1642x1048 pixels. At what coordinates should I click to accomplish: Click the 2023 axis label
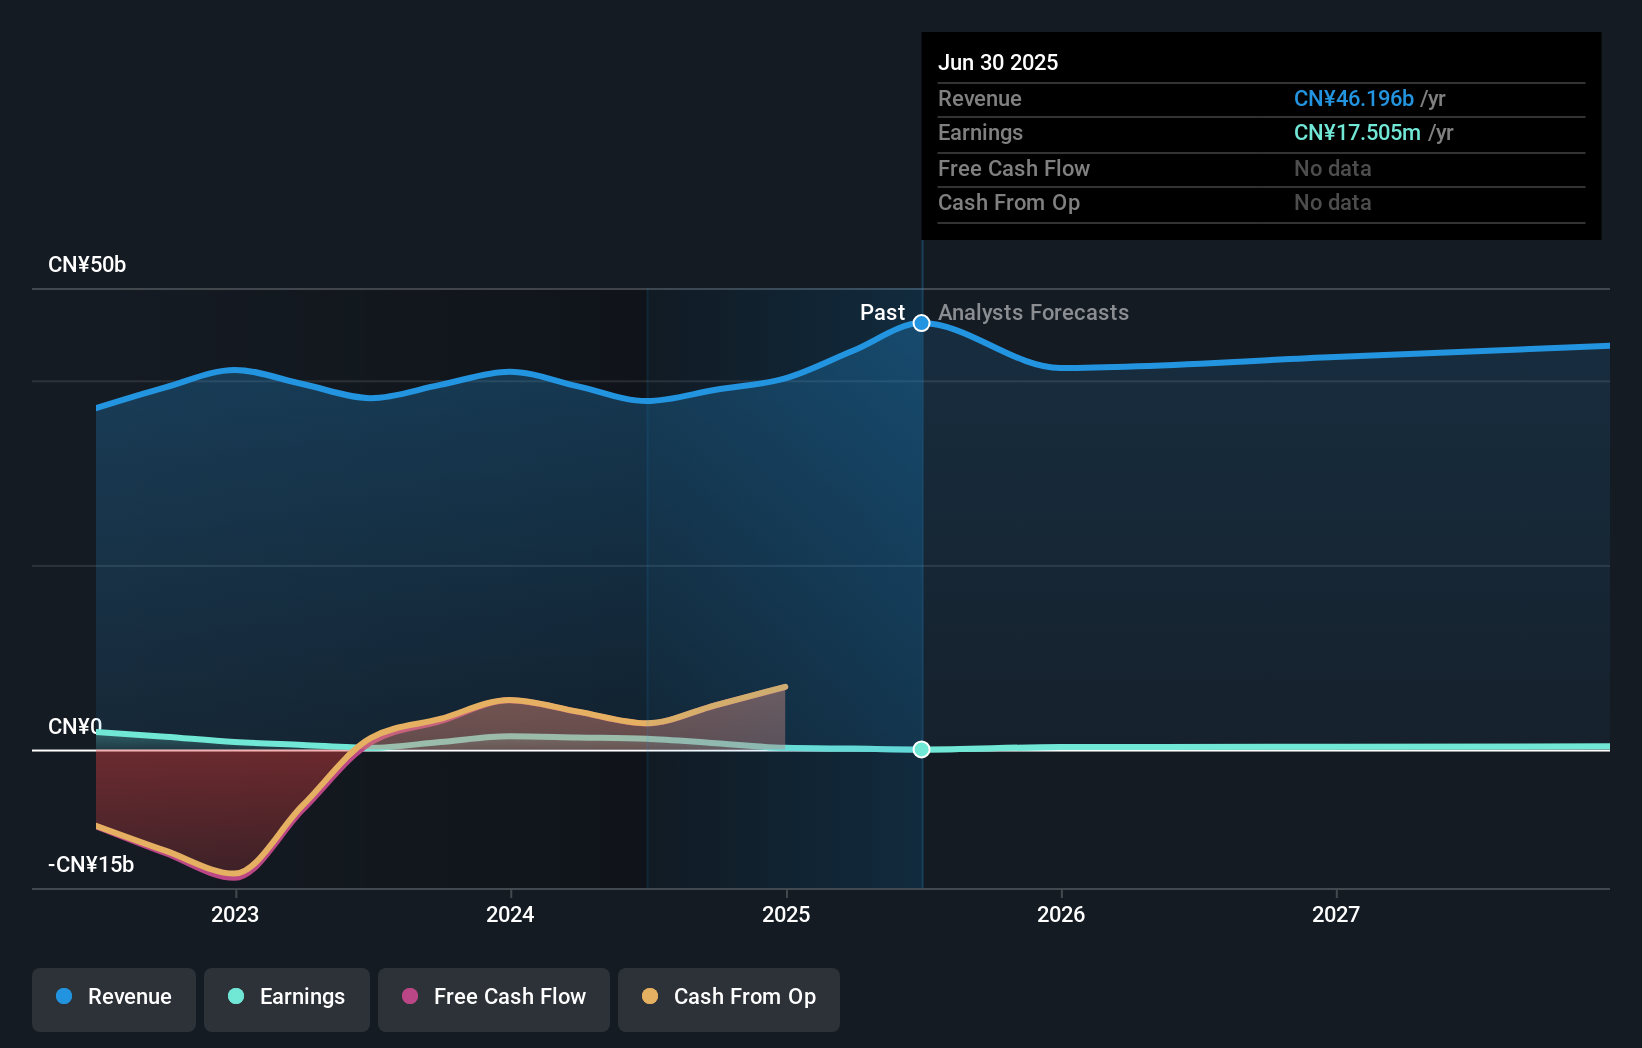pyautogui.click(x=235, y=914)
